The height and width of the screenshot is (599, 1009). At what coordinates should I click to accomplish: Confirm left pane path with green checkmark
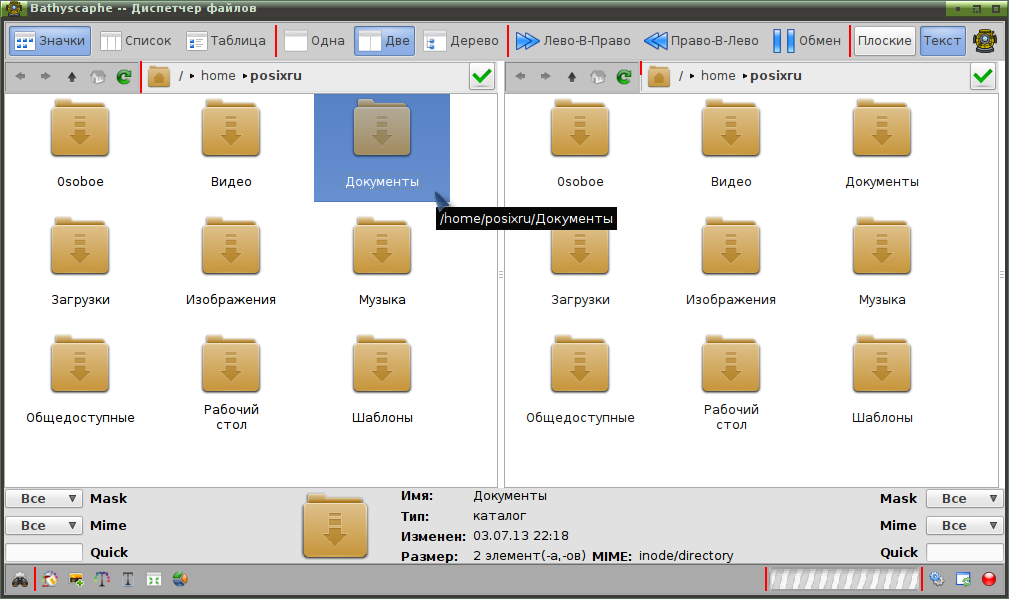[482, 77]
